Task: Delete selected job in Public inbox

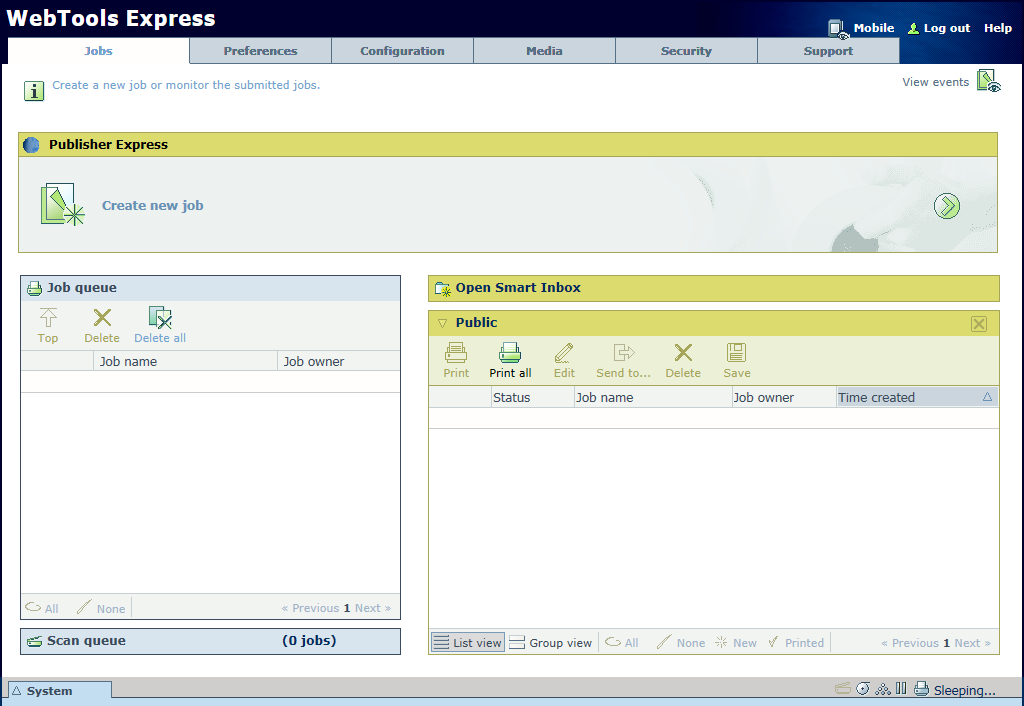Action: [683, 360]
